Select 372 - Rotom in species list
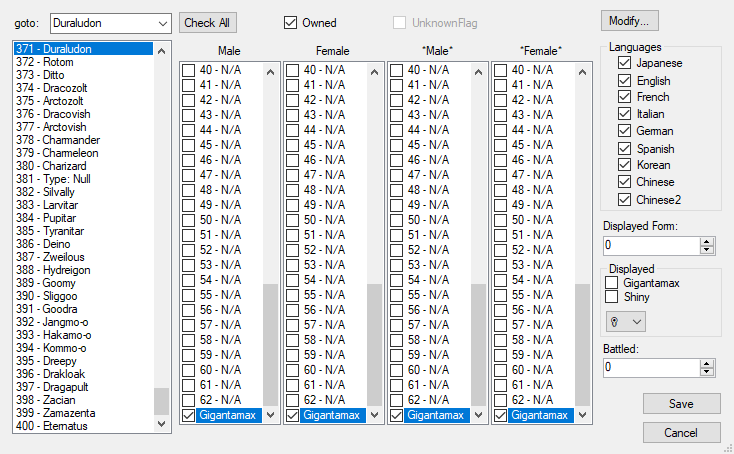 (x=84, y=62)
